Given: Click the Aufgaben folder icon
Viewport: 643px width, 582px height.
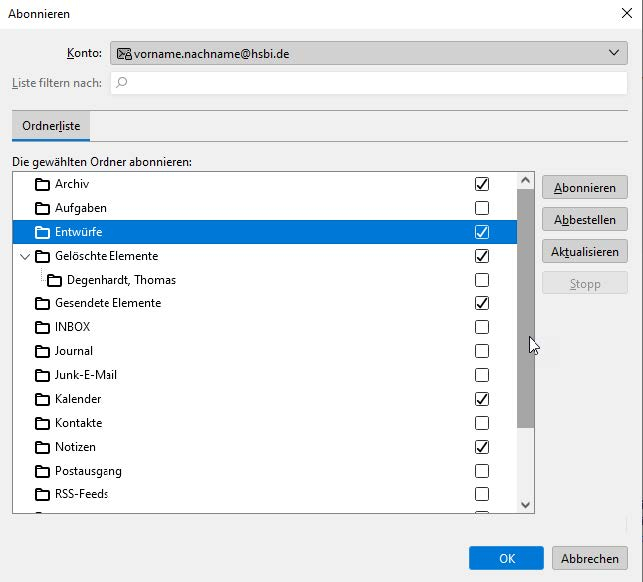Looking at the screenshot, I should pos(42,208).
